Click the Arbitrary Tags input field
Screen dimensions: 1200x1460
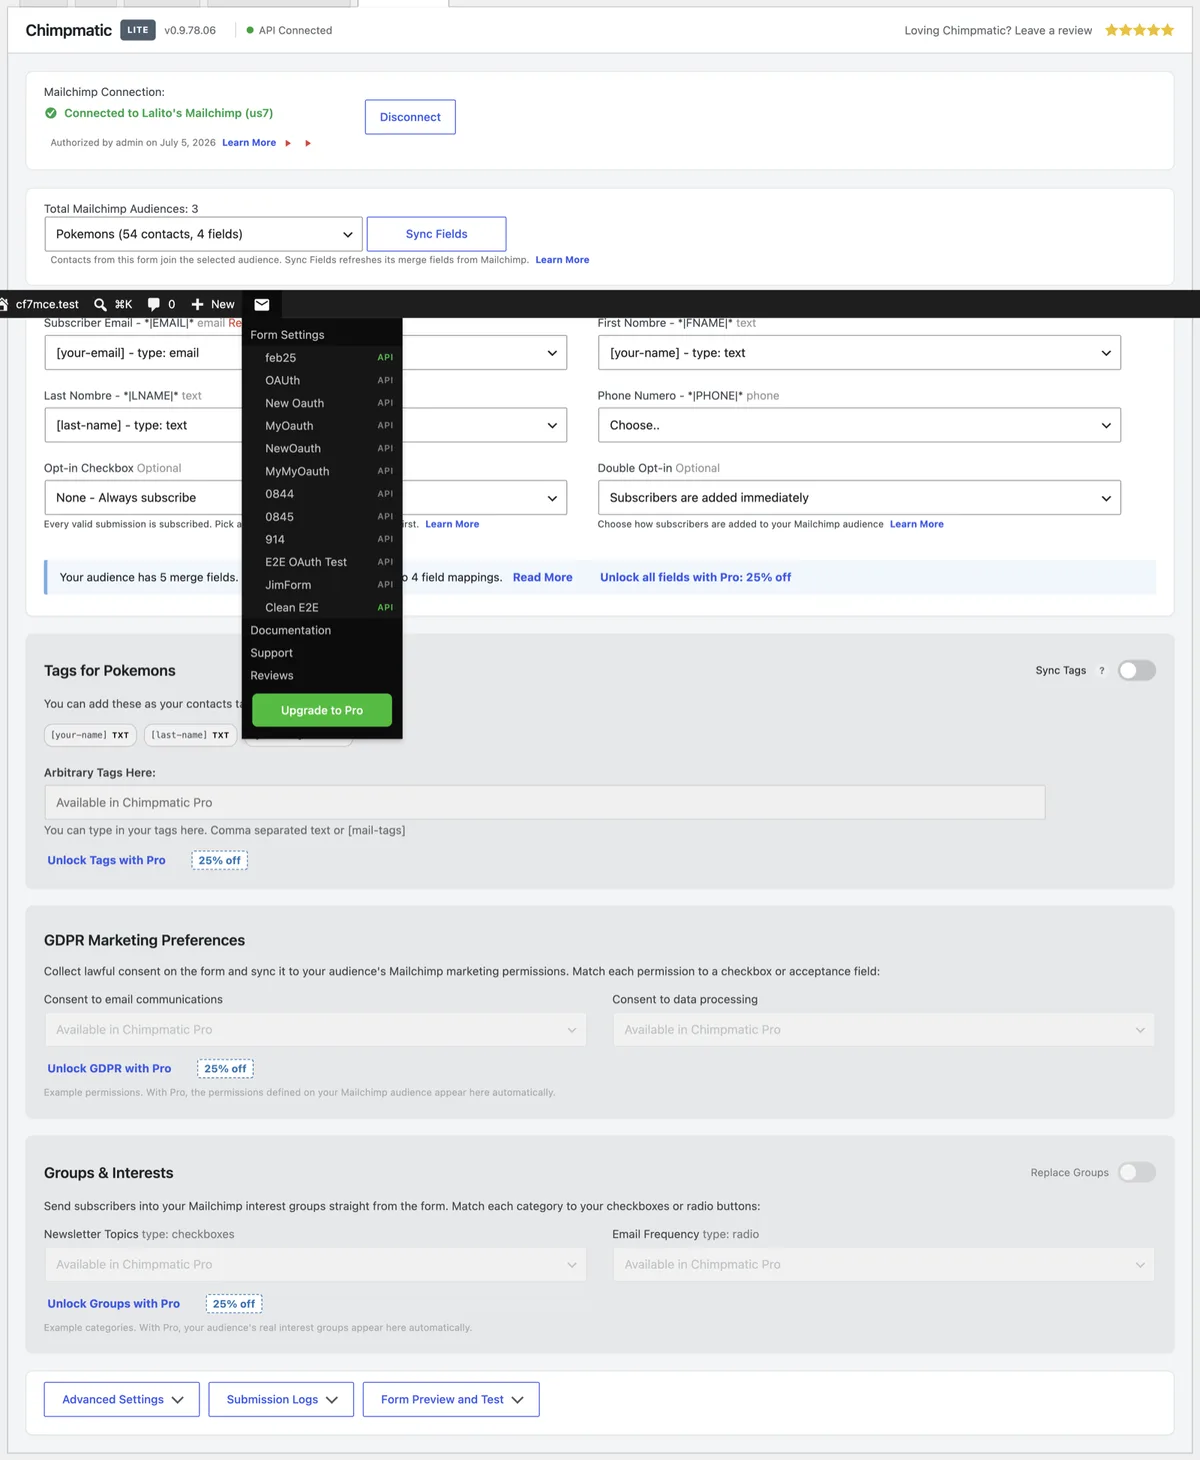coord(545,803)
